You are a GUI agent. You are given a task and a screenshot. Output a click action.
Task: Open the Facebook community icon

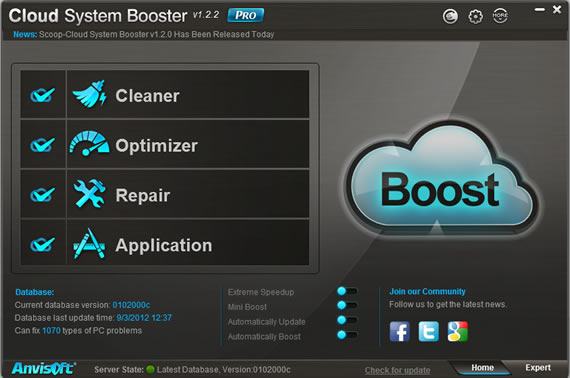coord(400,331)
